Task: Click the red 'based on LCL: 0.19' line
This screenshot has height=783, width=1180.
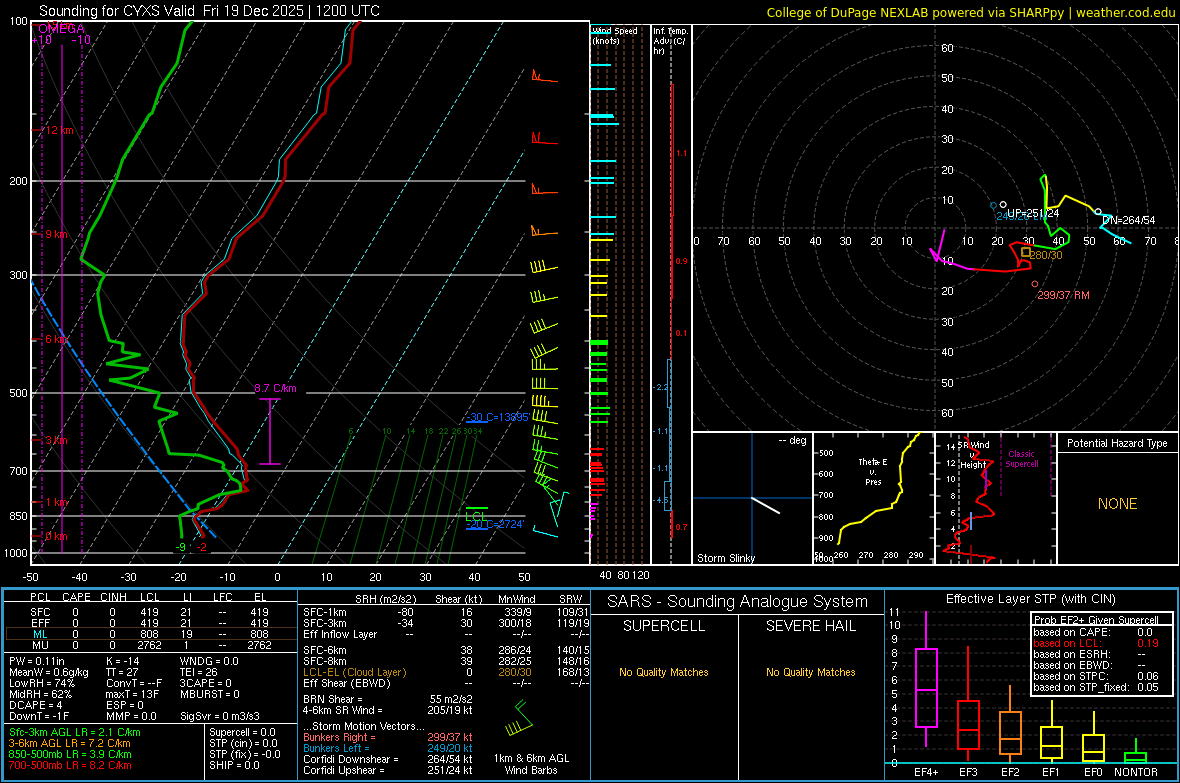Action: pos(1096,643)
